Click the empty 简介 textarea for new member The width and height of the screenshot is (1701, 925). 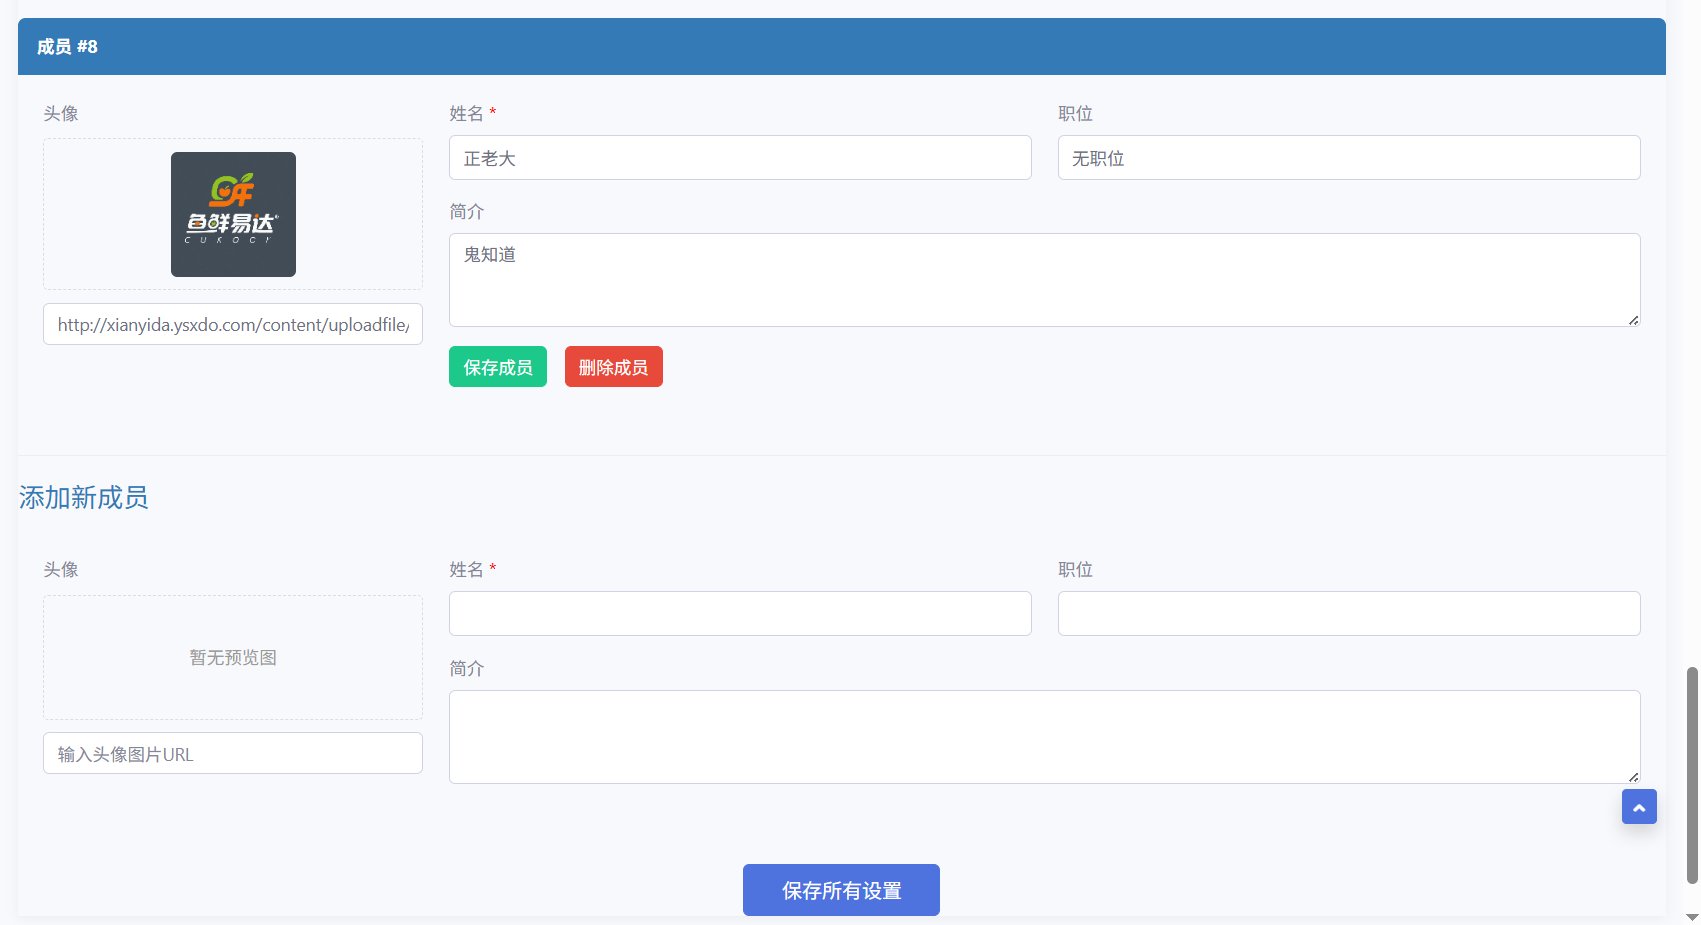(x=1044, y=737)
